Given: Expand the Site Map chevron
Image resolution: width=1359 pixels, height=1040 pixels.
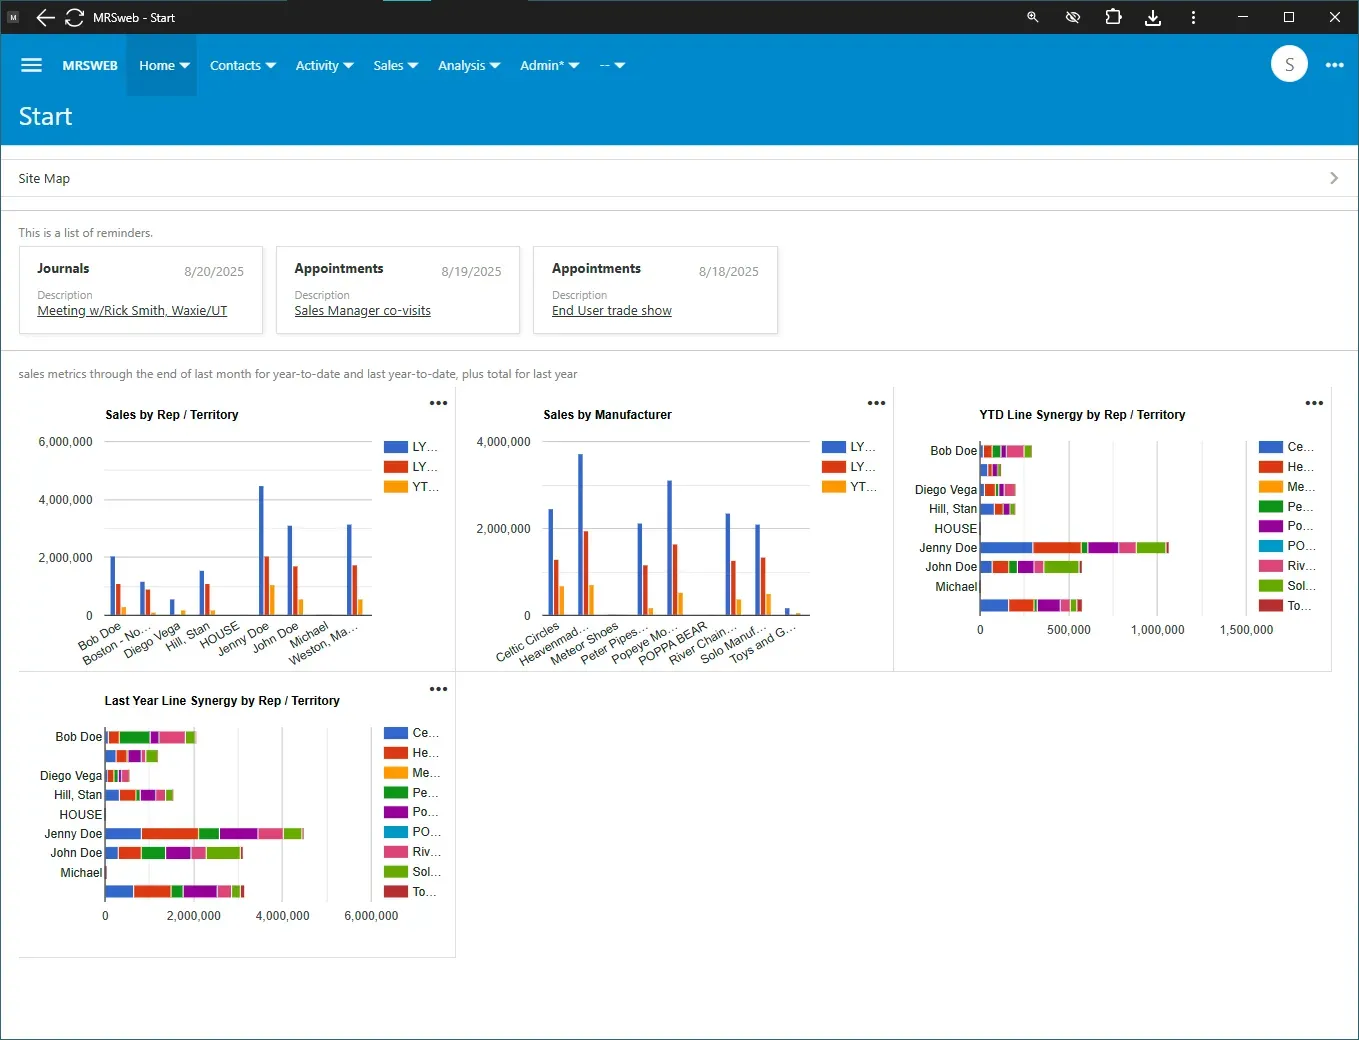Looking at the screenshot, I should [1334, 178].
